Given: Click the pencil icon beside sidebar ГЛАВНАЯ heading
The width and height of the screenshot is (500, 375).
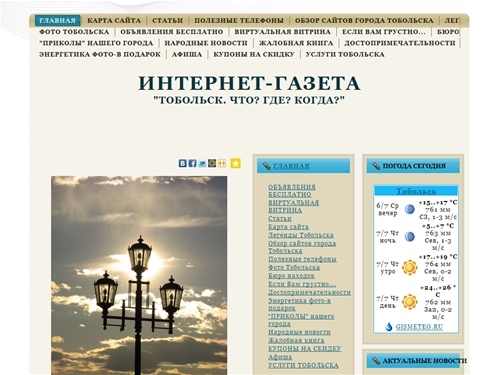Looking at the screenshot, I should pos(266,166).
